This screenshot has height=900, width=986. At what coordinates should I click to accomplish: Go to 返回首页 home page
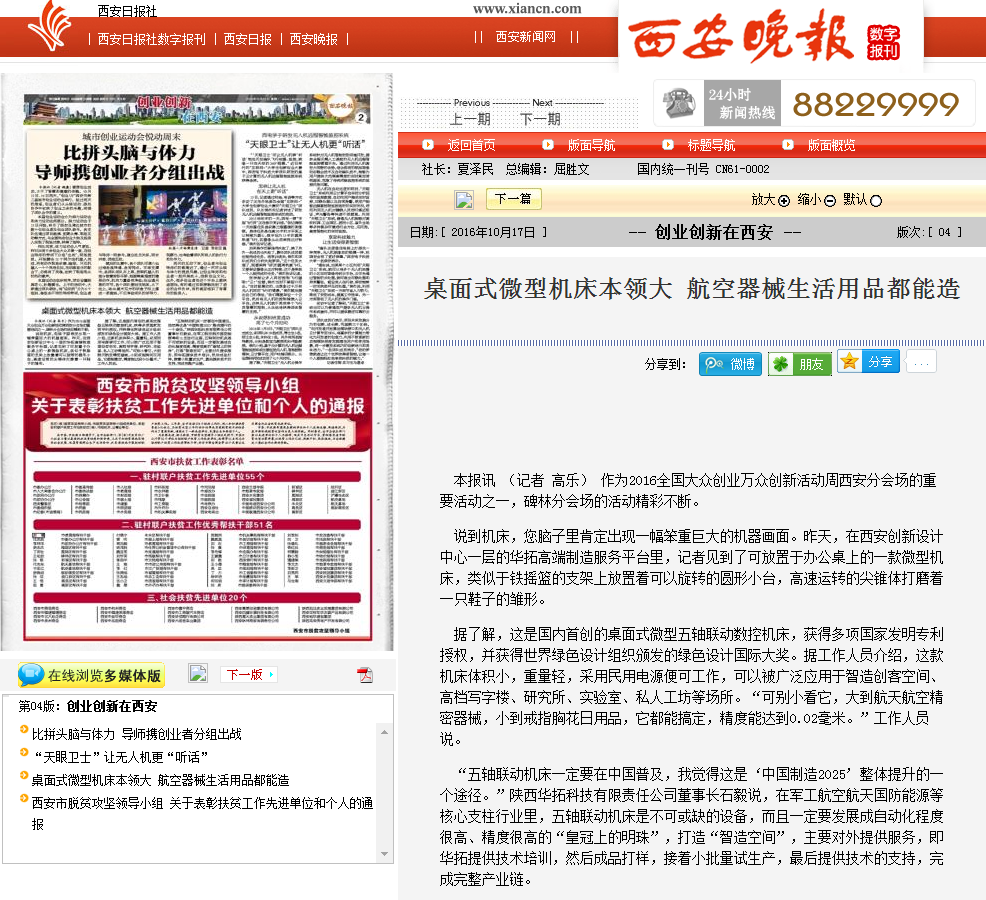[471, 145]
